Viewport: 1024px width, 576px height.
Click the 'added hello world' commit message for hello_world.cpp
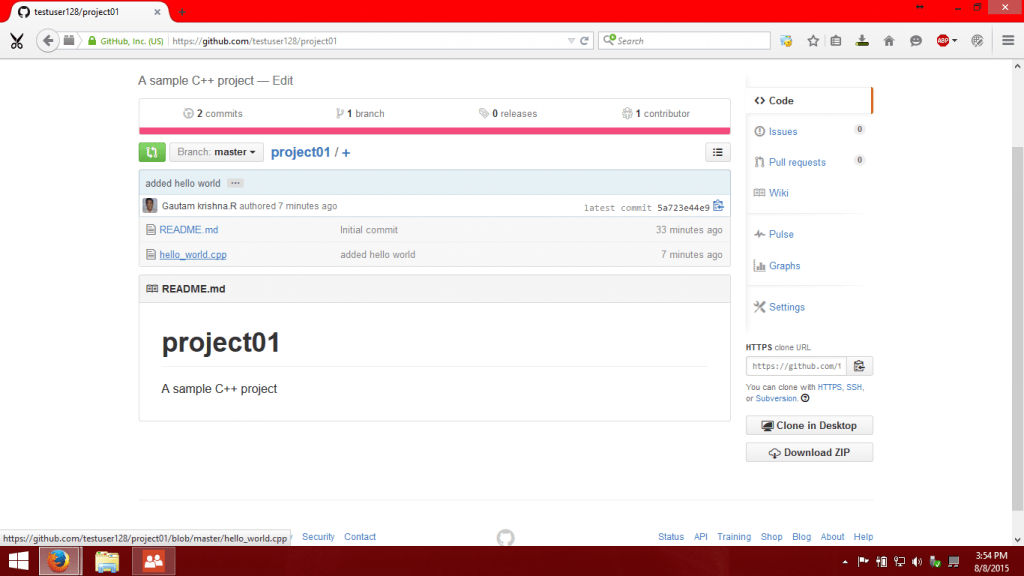(x=377, y=255)
